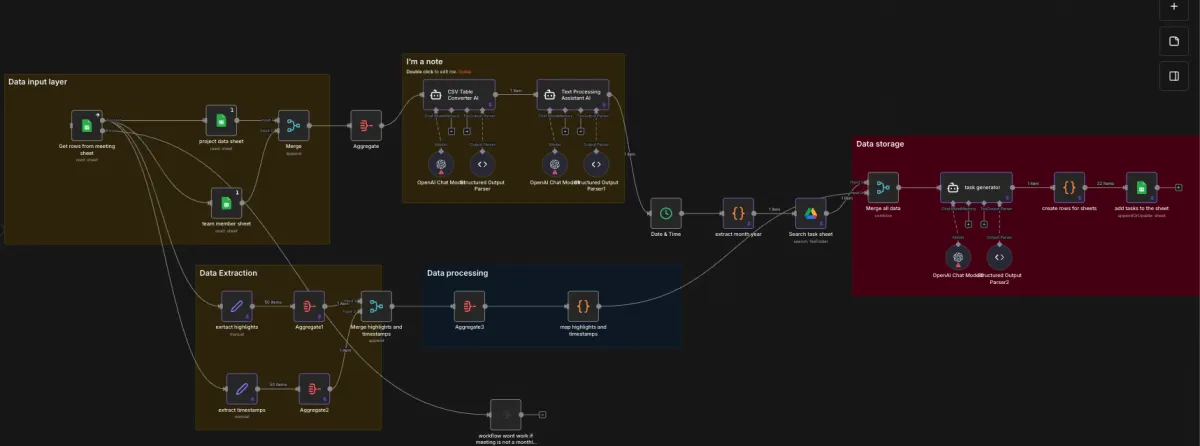Select OpenAI Chat Model under CSV Table Converter
Image resolution: width=1200 pixels, height=446 pixels.
pos(441,163)
